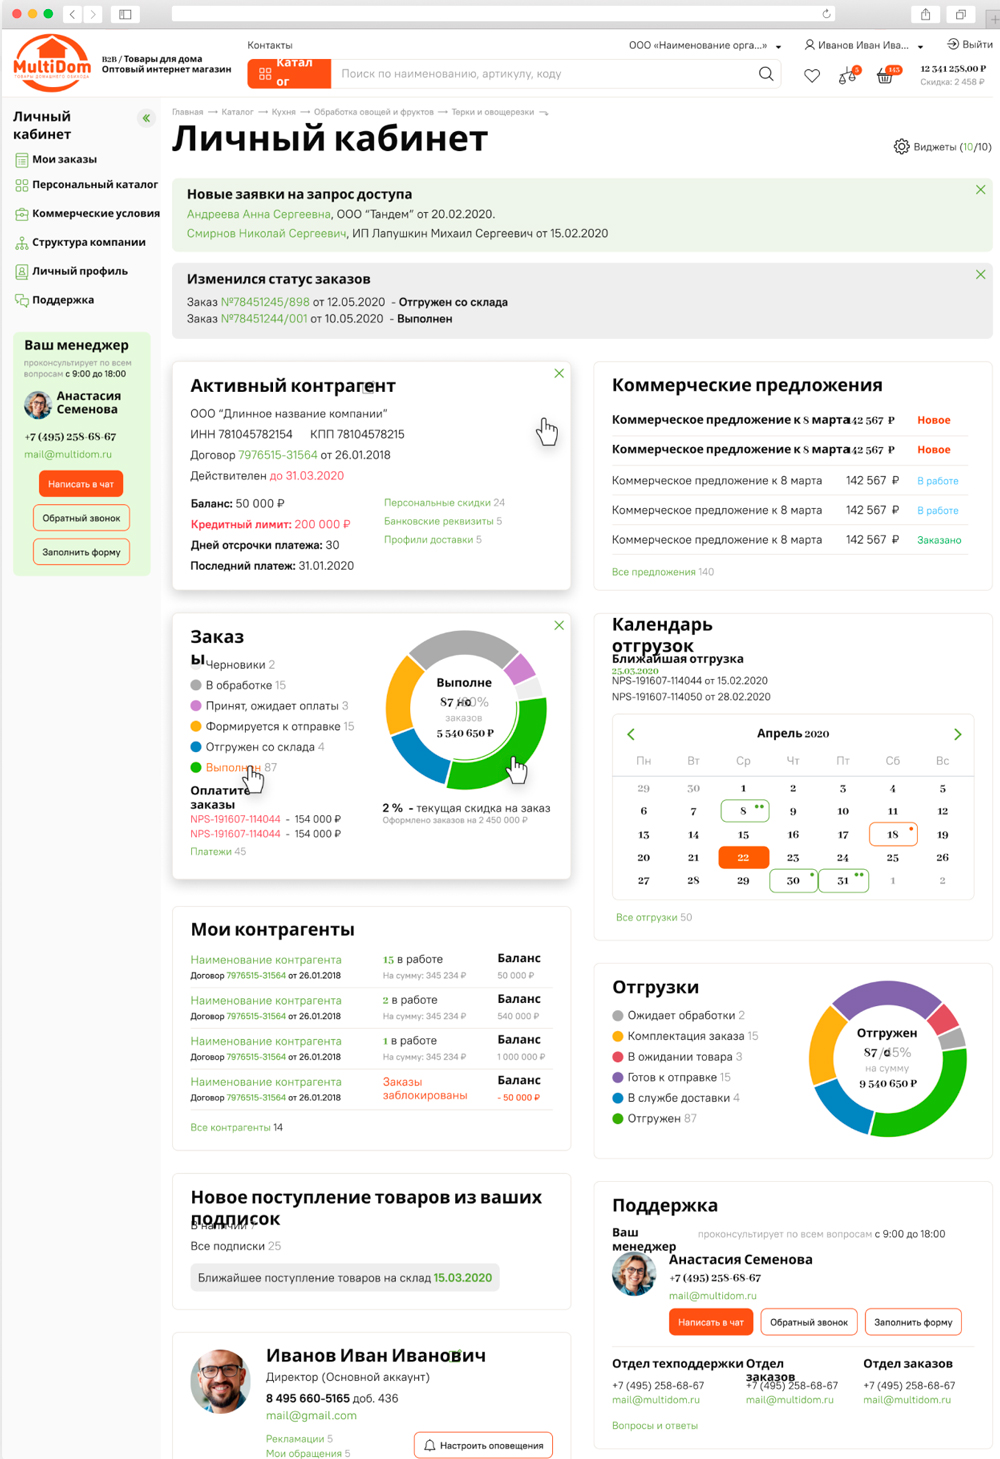The width and height of the screenshot is (1000, 1459).
Task: Click Главная in breadcrumbs
Action: click(x=187, y=112)
